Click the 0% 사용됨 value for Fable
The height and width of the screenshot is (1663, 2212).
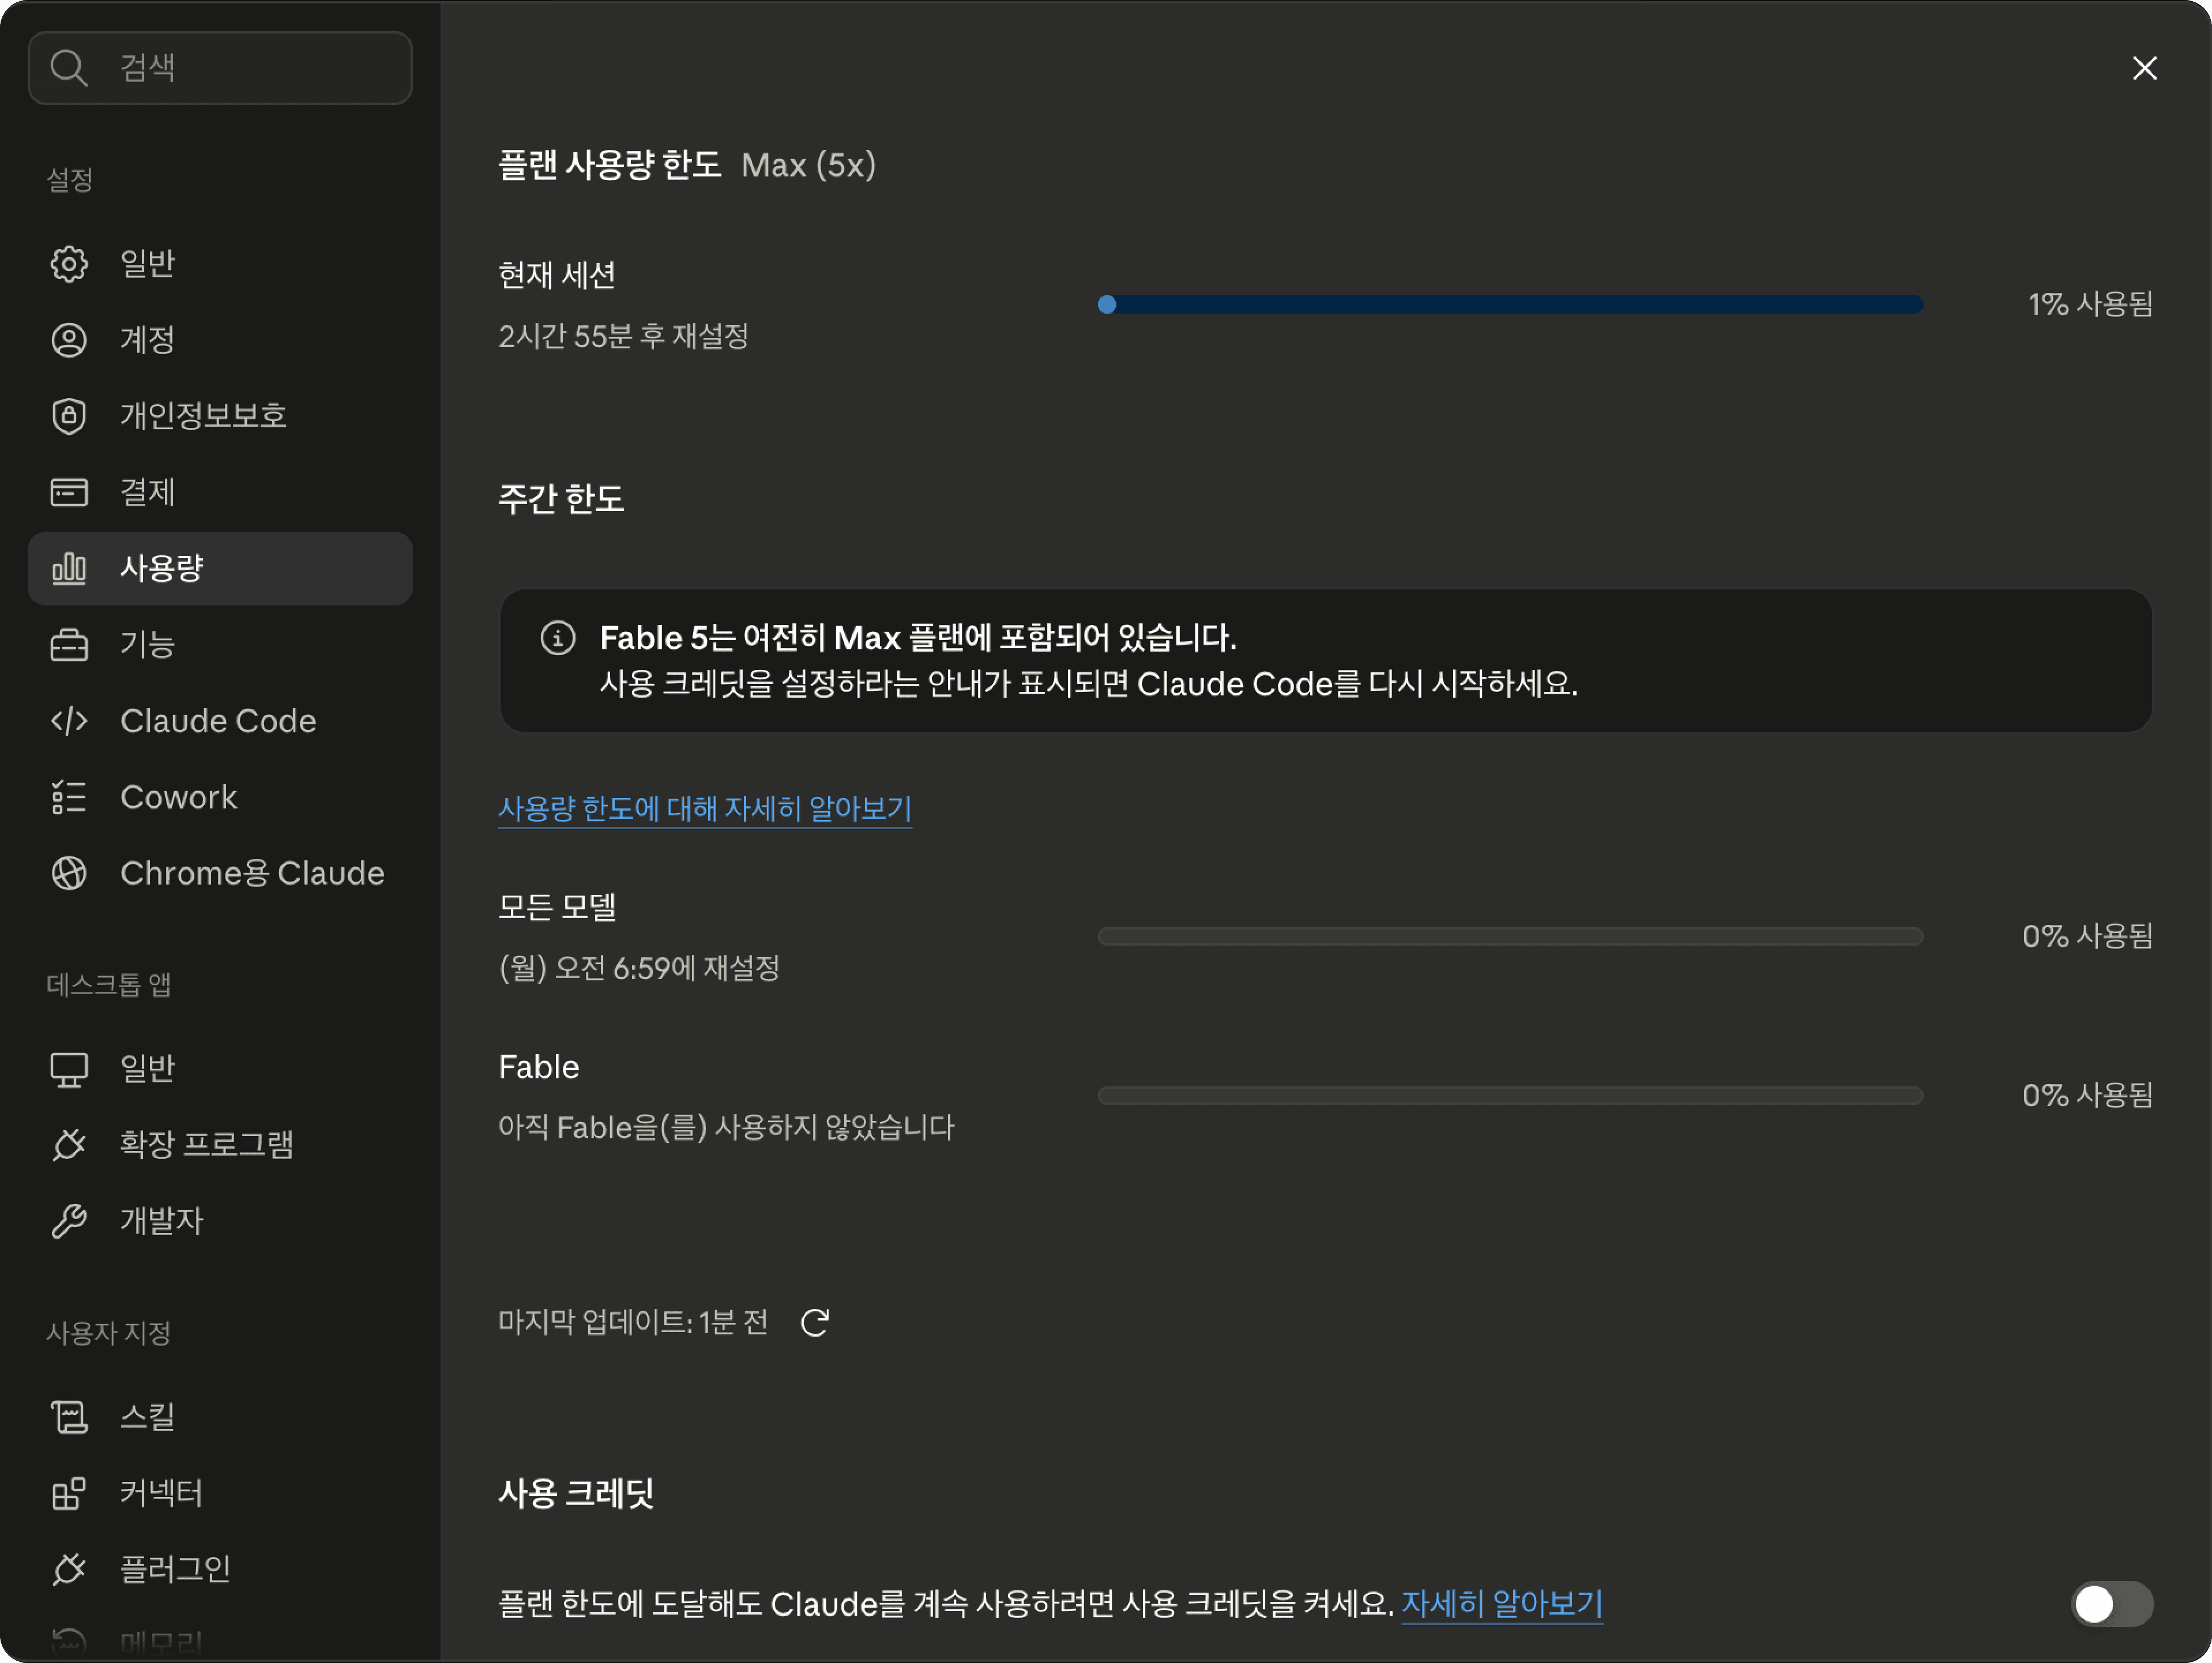click(x=2087, y=1095)
